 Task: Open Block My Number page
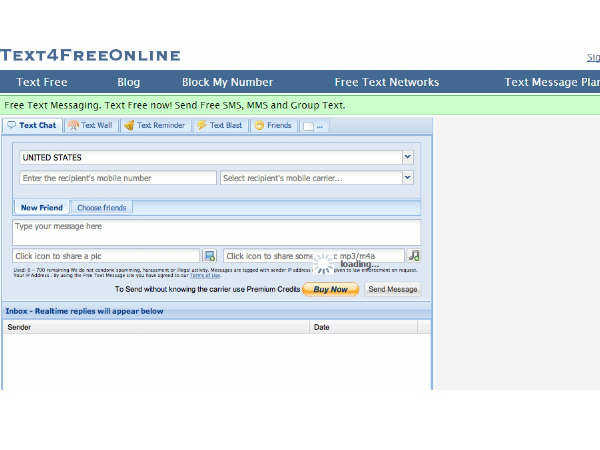tap(228, 82)
